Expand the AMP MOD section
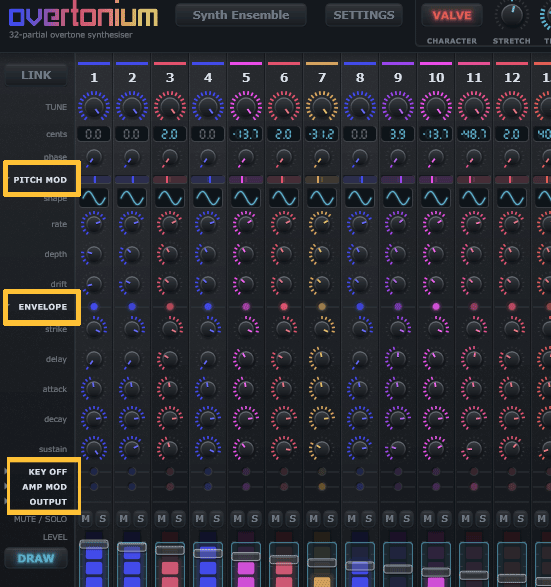This screenshot has height=587, width=551. tap(44, 487)
